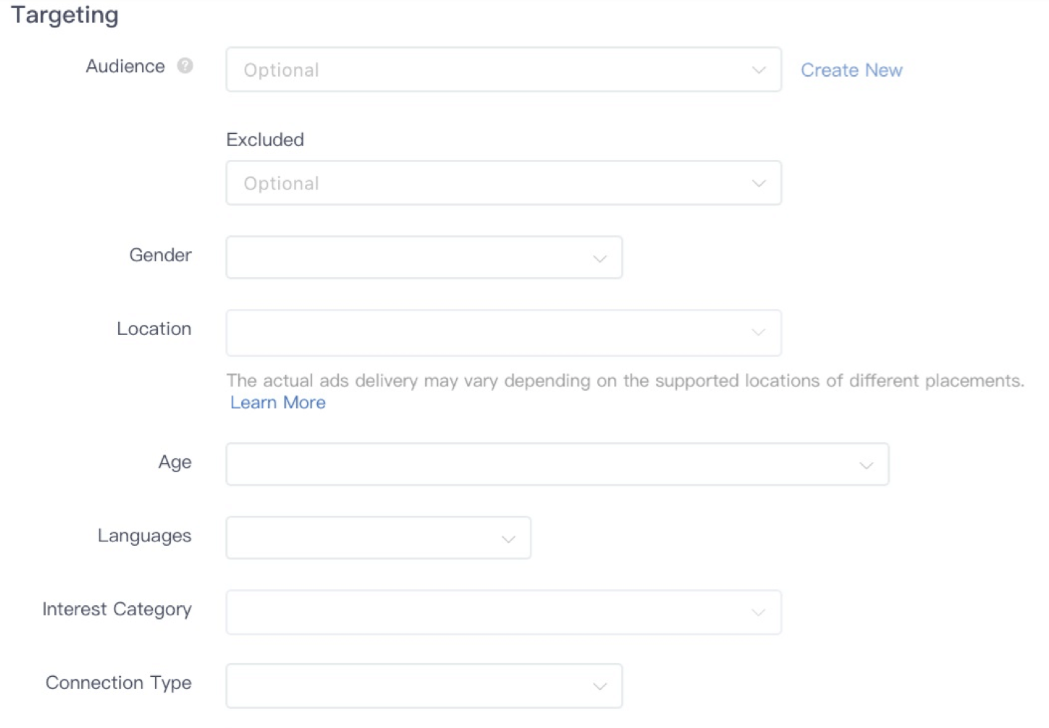Click the Interest Category chevron arrow
This screenshot has height=728, width=1049.
pos(759,612)
